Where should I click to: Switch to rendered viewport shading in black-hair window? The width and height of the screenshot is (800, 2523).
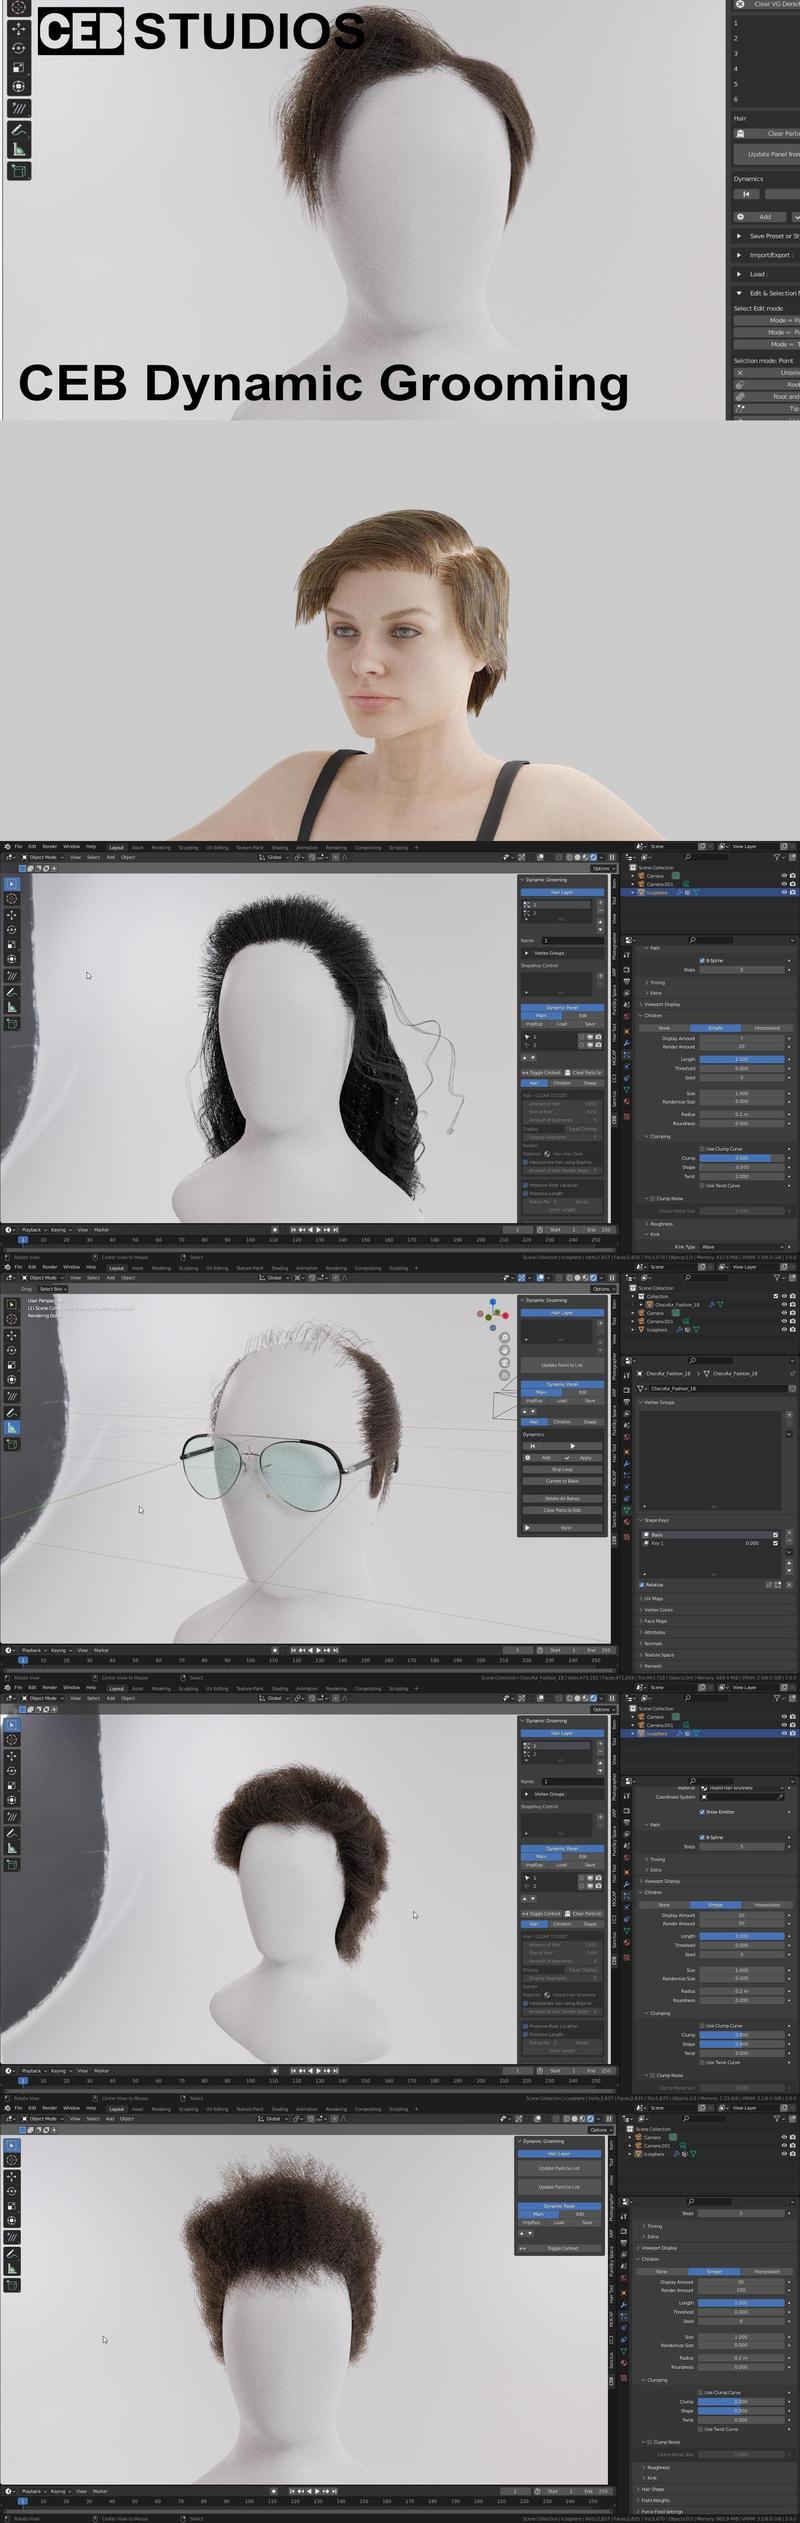[x=593, y=857]
